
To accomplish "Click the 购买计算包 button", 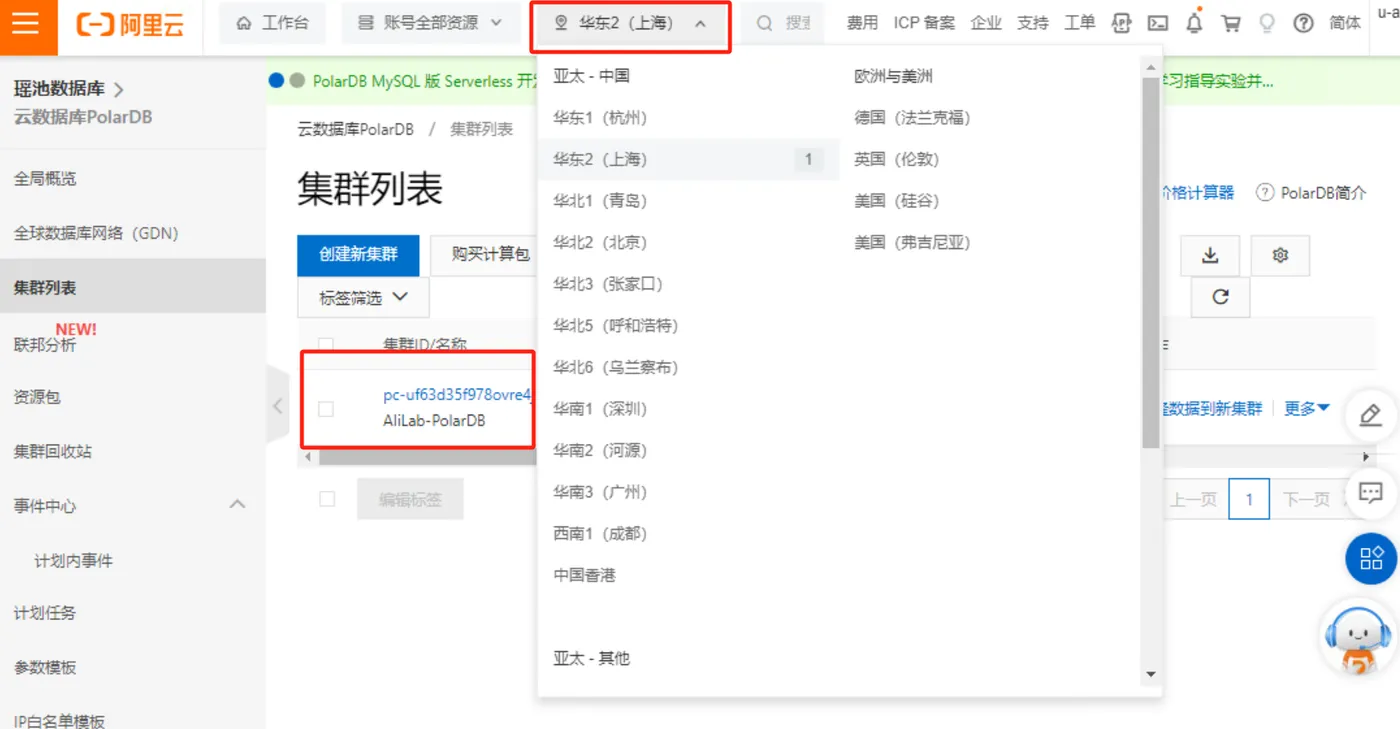I will click(485, 255).
